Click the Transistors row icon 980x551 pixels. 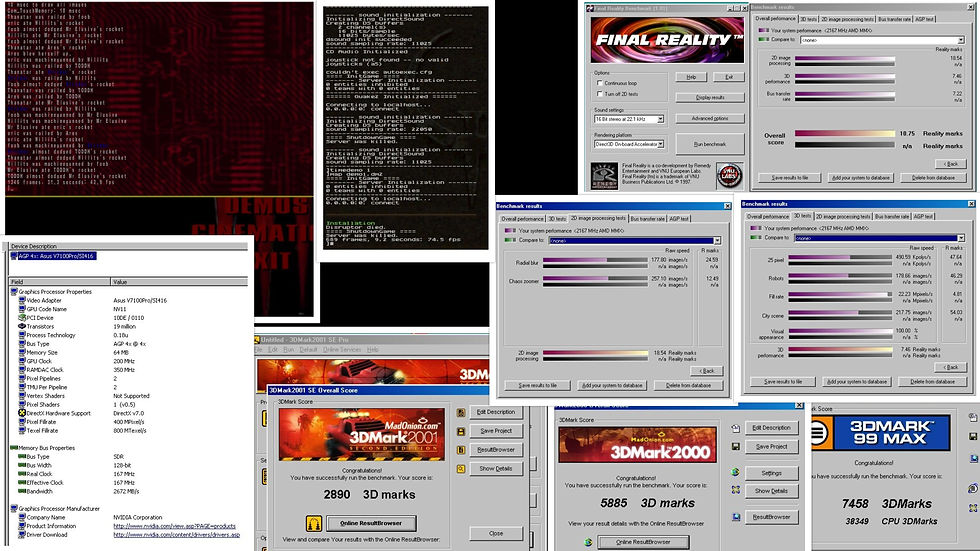(x=22, y=326)
